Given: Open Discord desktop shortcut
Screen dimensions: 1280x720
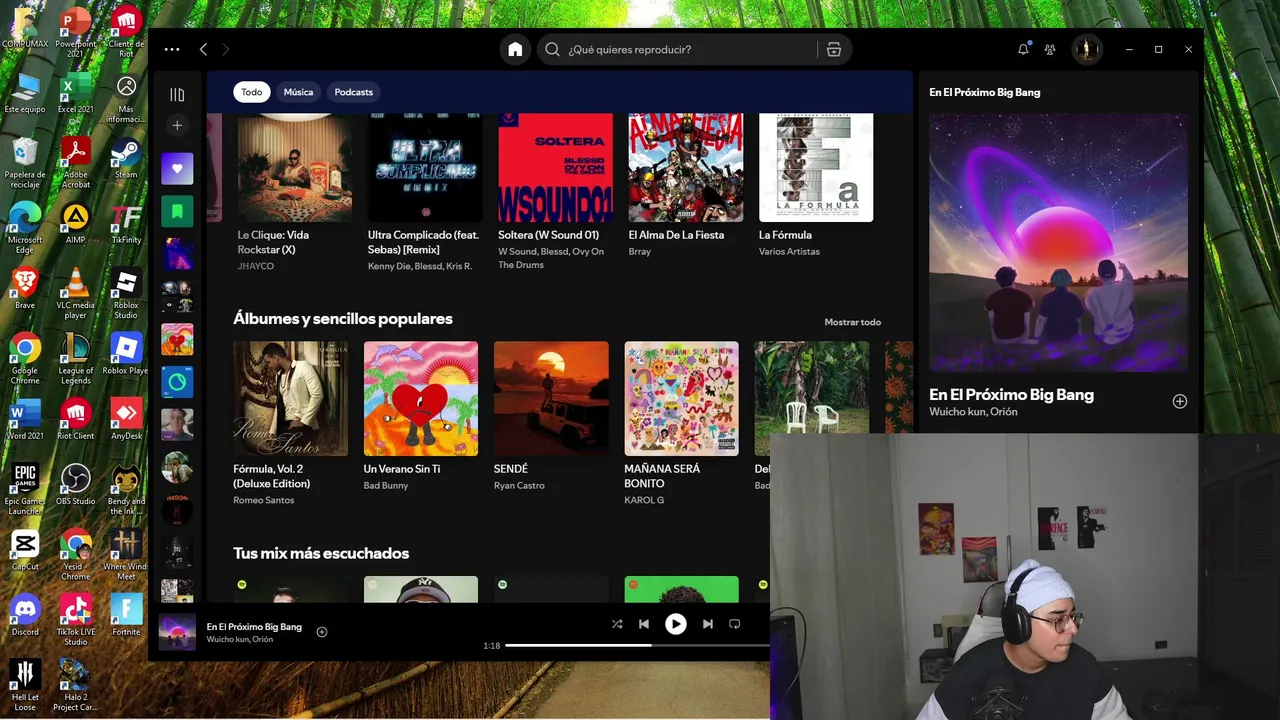Looking at the screenshot, I should [25, 615].
